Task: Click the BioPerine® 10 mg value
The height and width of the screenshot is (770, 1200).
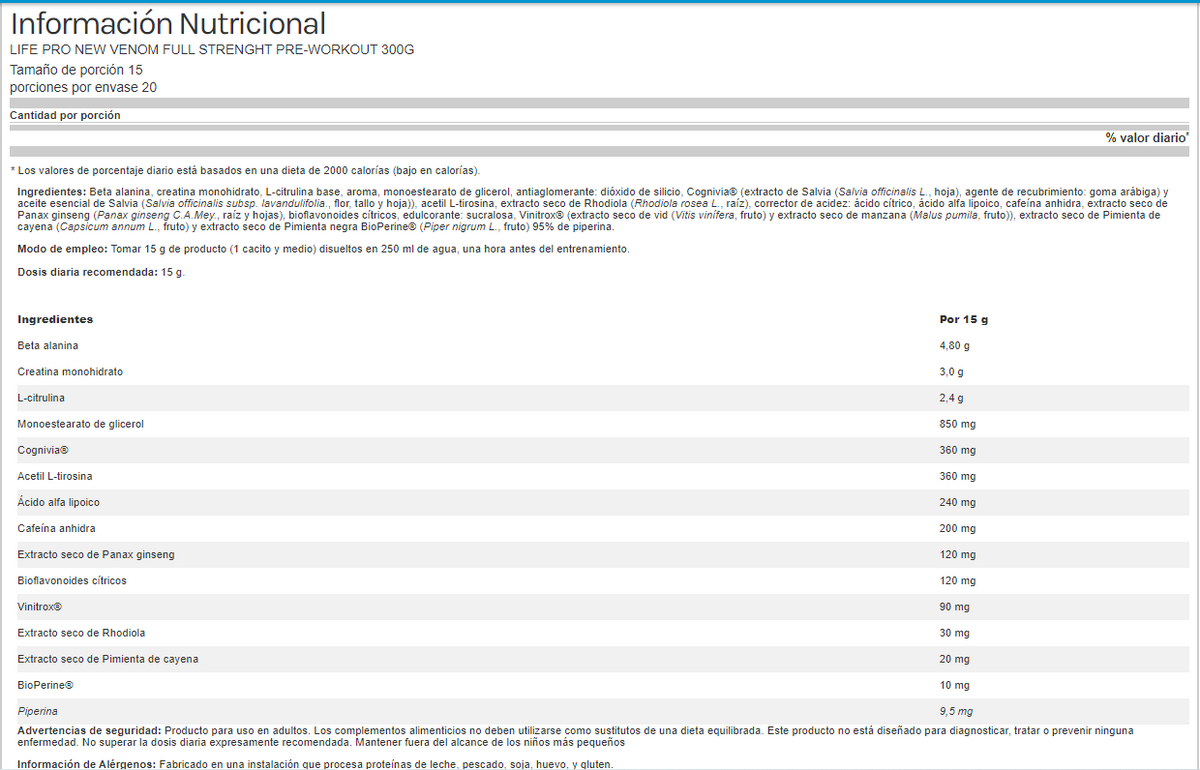Action: pos(954,685)
